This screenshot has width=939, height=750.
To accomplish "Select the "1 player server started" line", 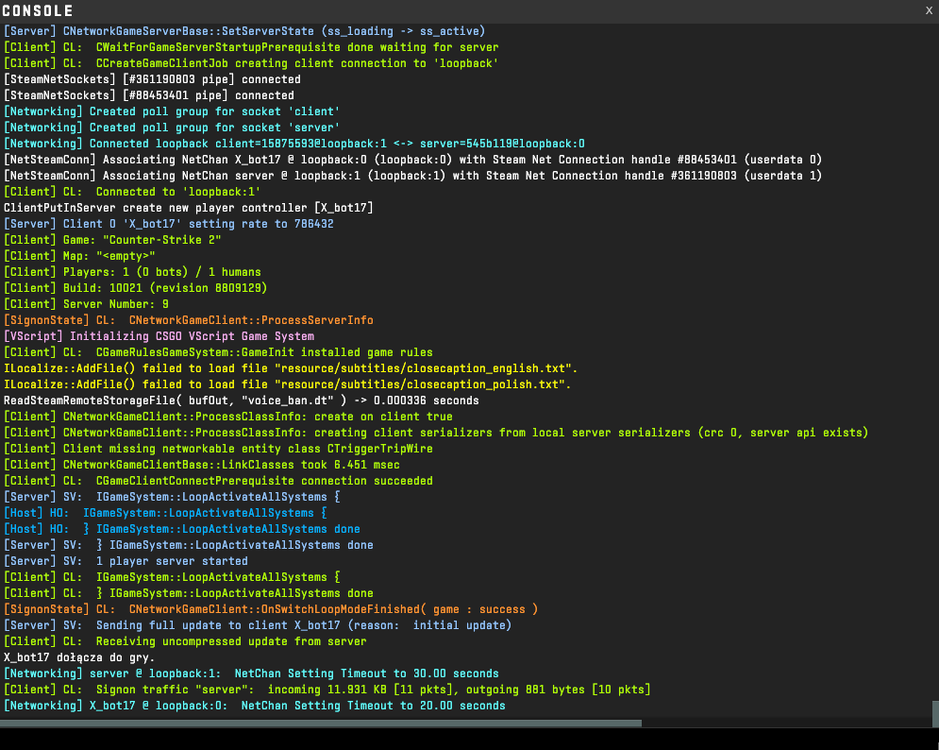I will [126, 561].
